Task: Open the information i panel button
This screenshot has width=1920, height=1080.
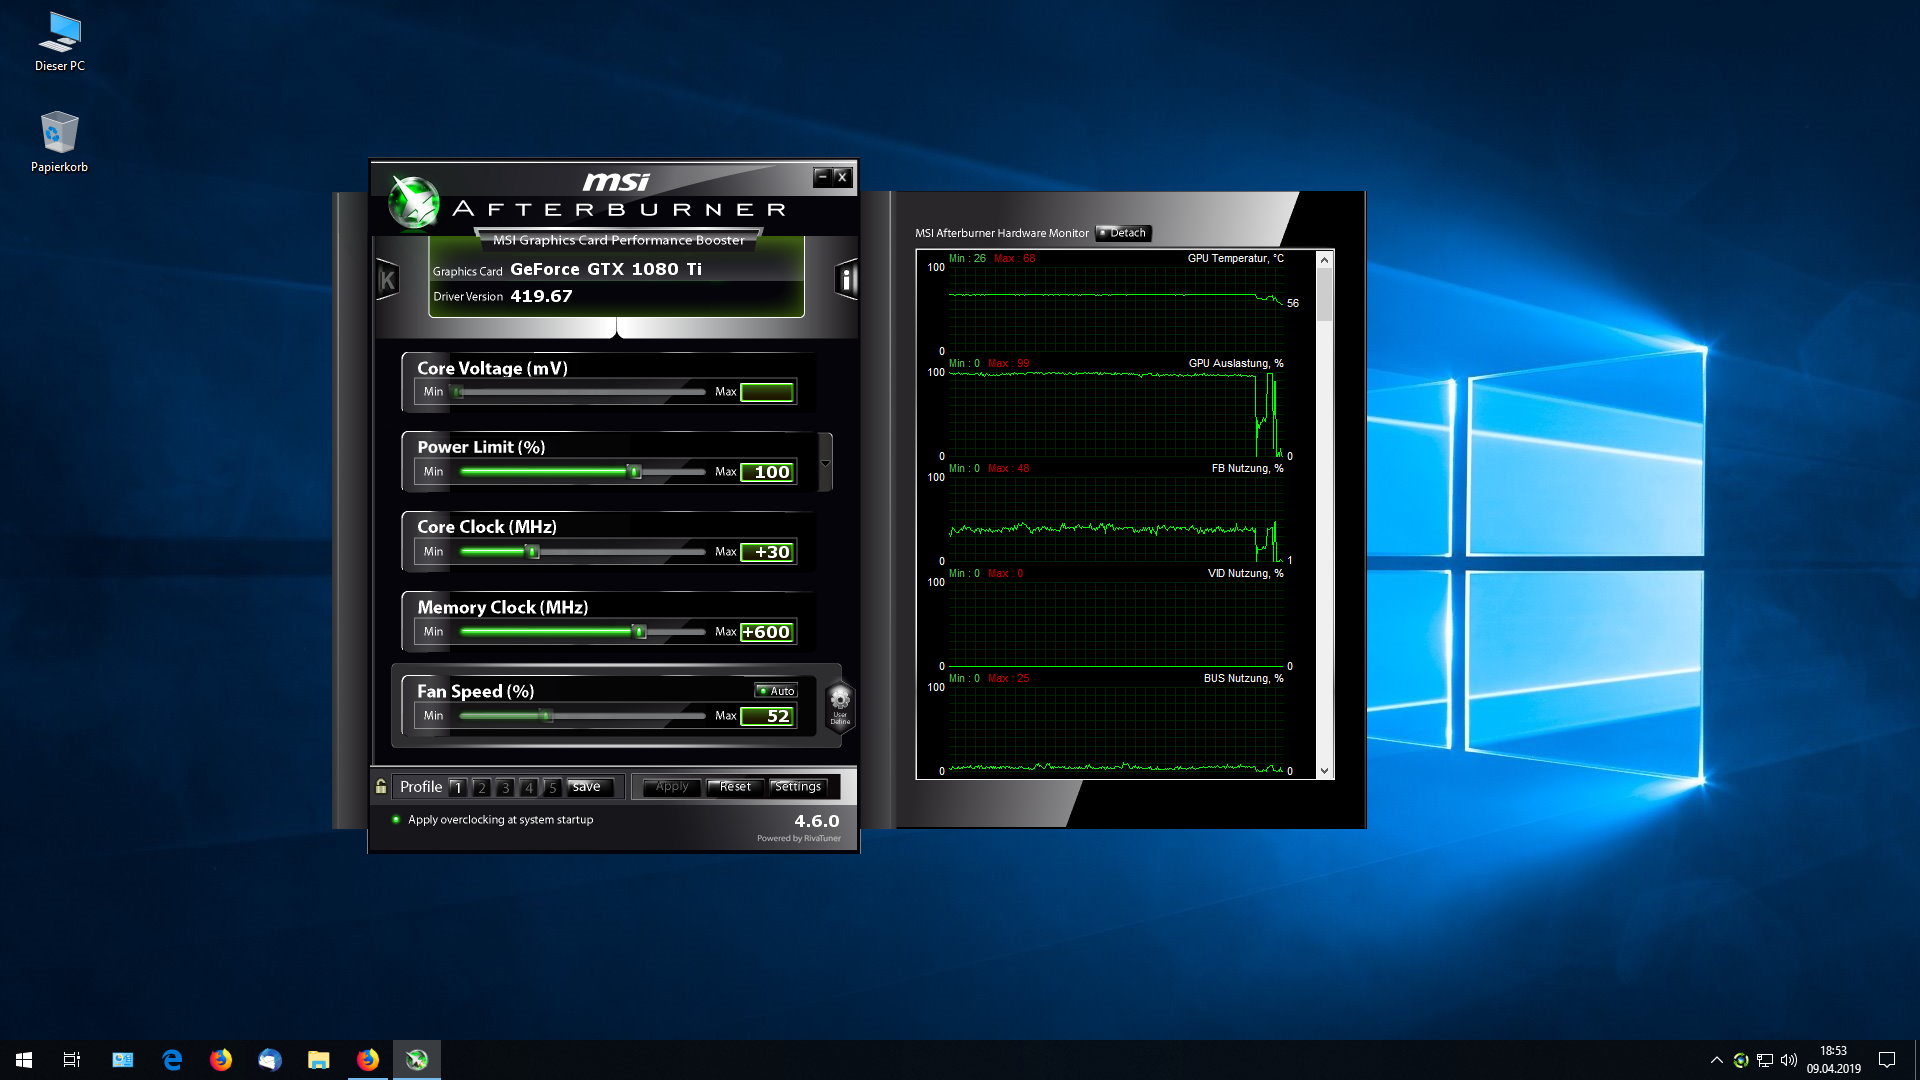Action: tap(846, 280)
